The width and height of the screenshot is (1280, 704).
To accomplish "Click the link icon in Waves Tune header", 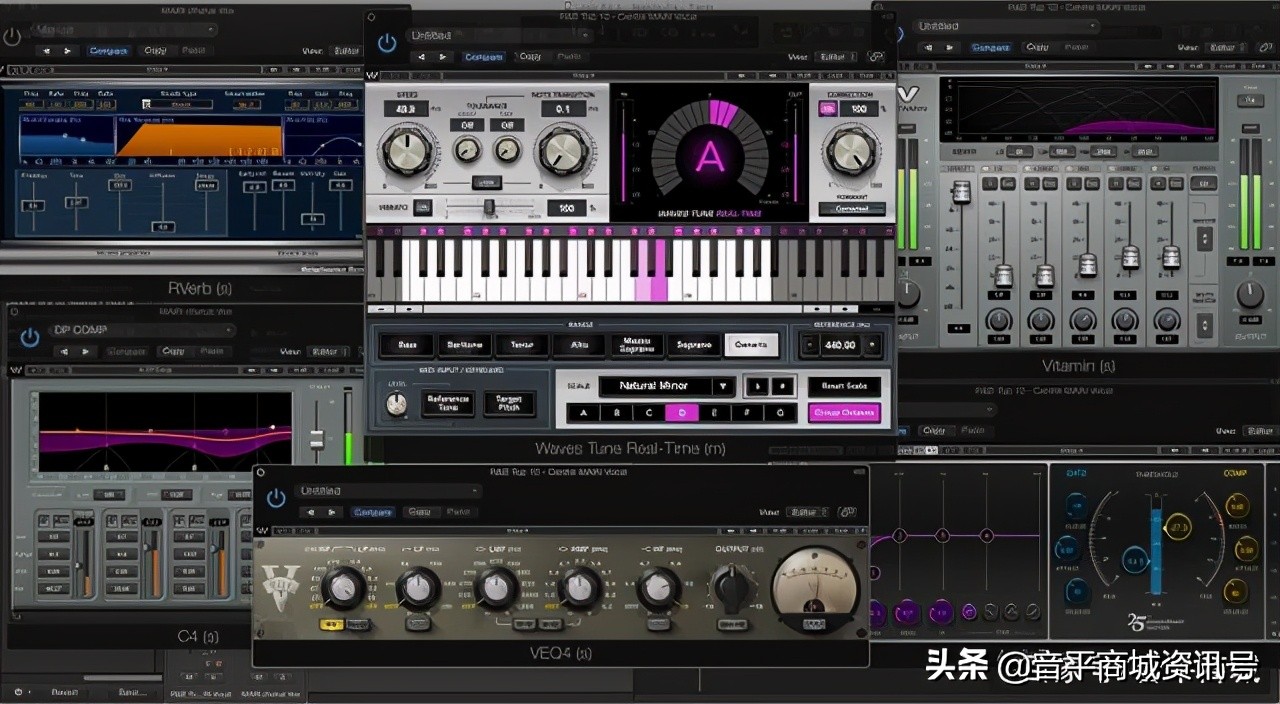I will point(875,57).
